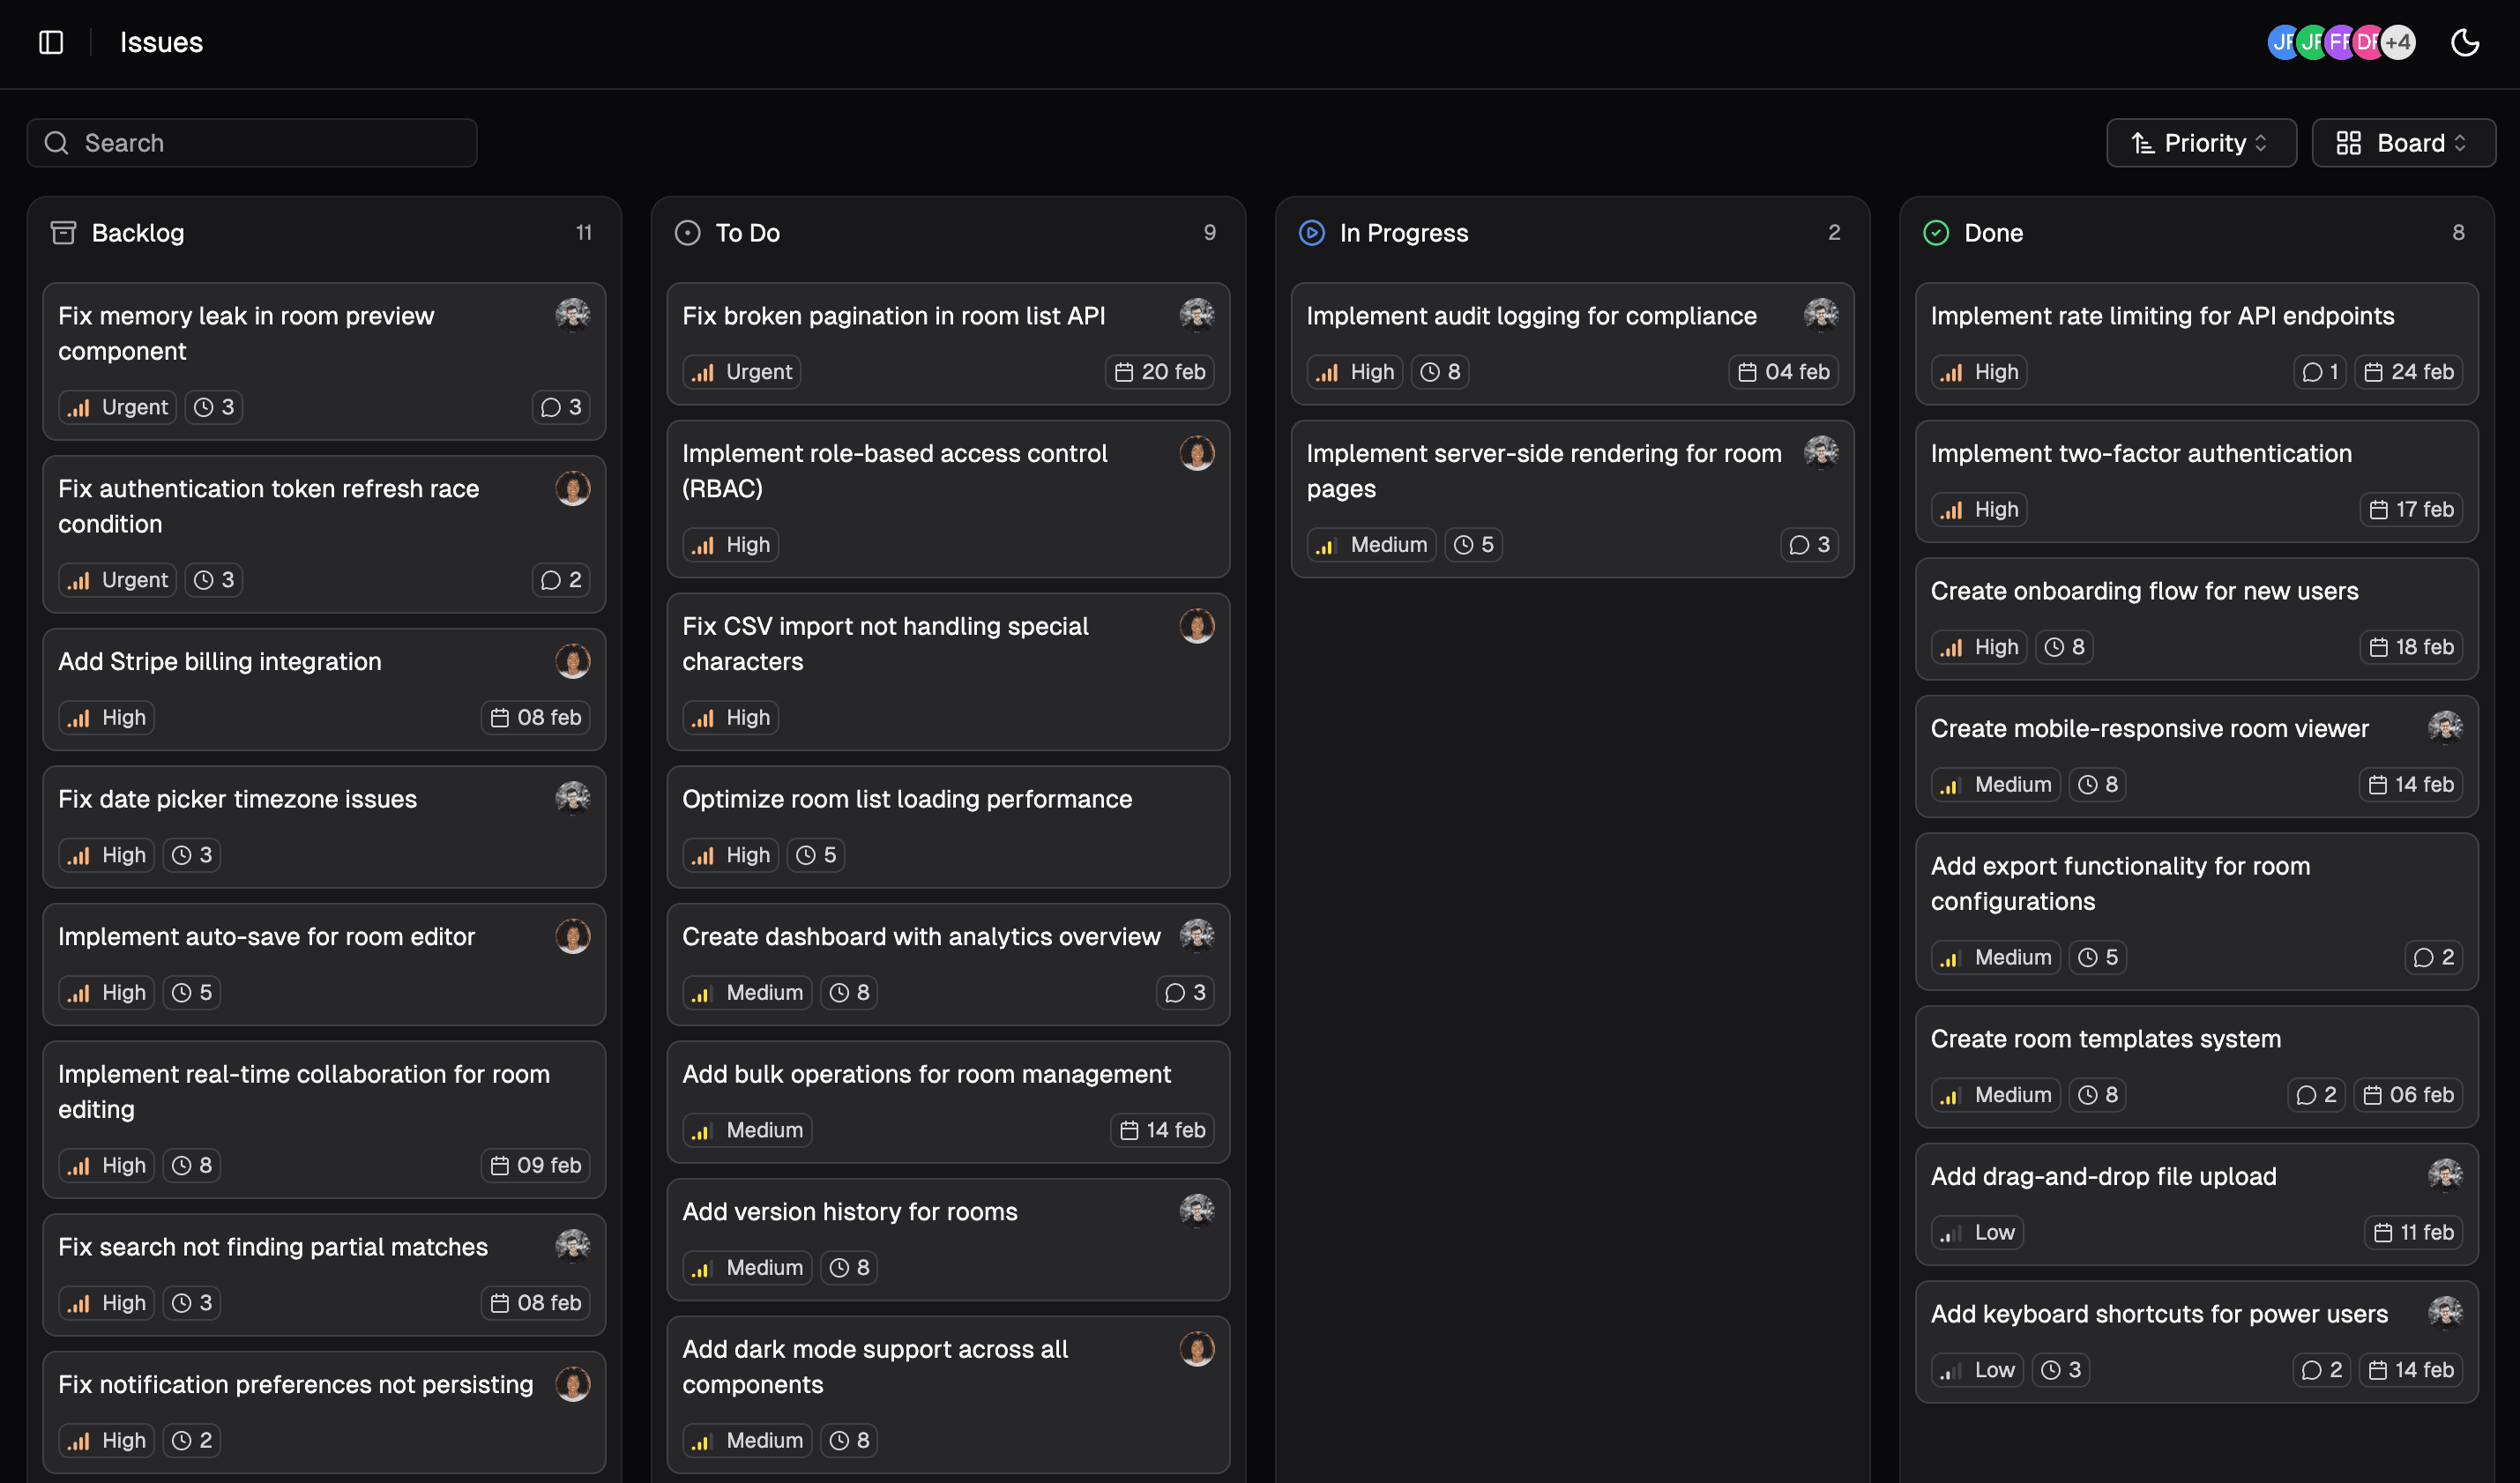Click the clock estimate icon on 'Optimize room list loading'
This screenshot has height=1483, width=2520.
pyautogui.click(x=806, y=854)
